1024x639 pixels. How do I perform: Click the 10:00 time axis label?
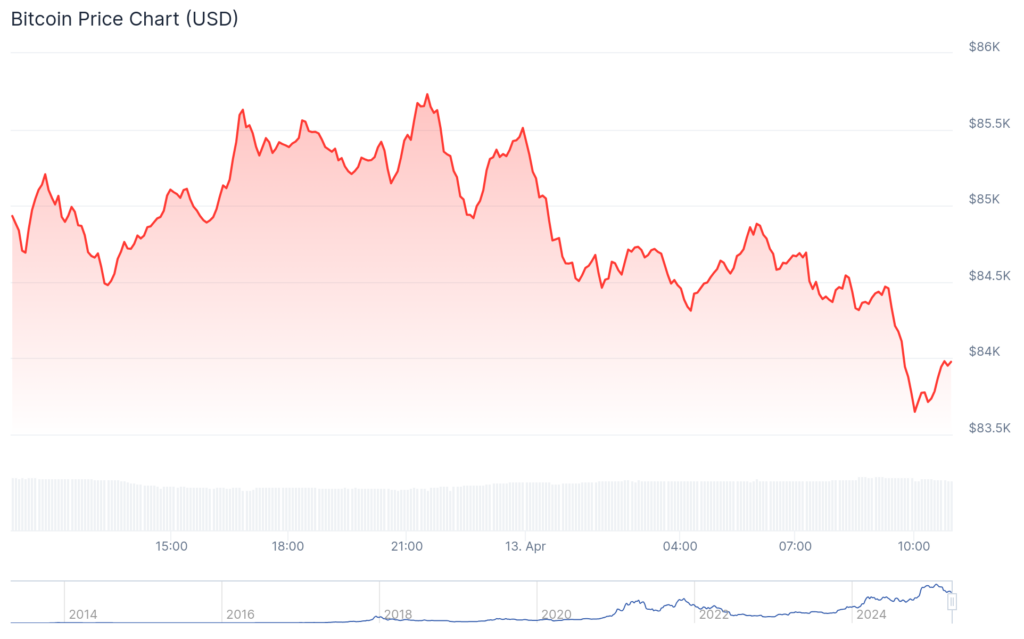coord(914,546)
